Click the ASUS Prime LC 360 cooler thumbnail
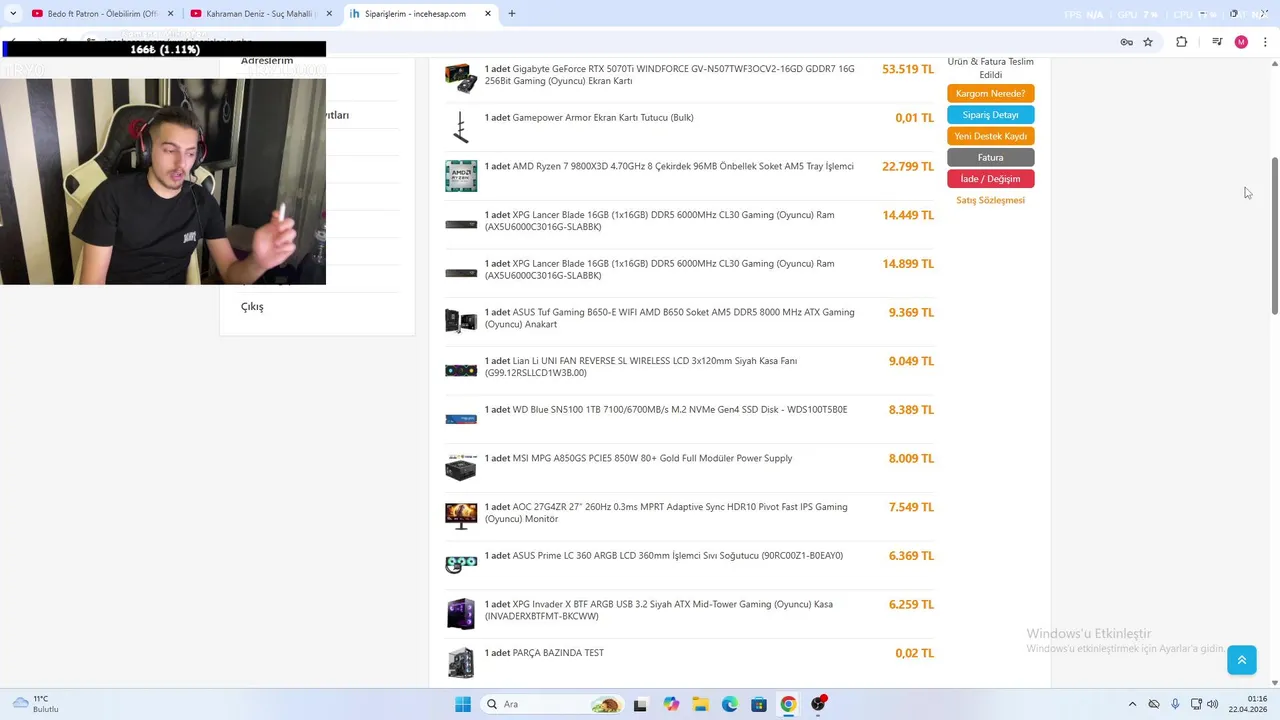The image size is (1280, 720). 461,565
